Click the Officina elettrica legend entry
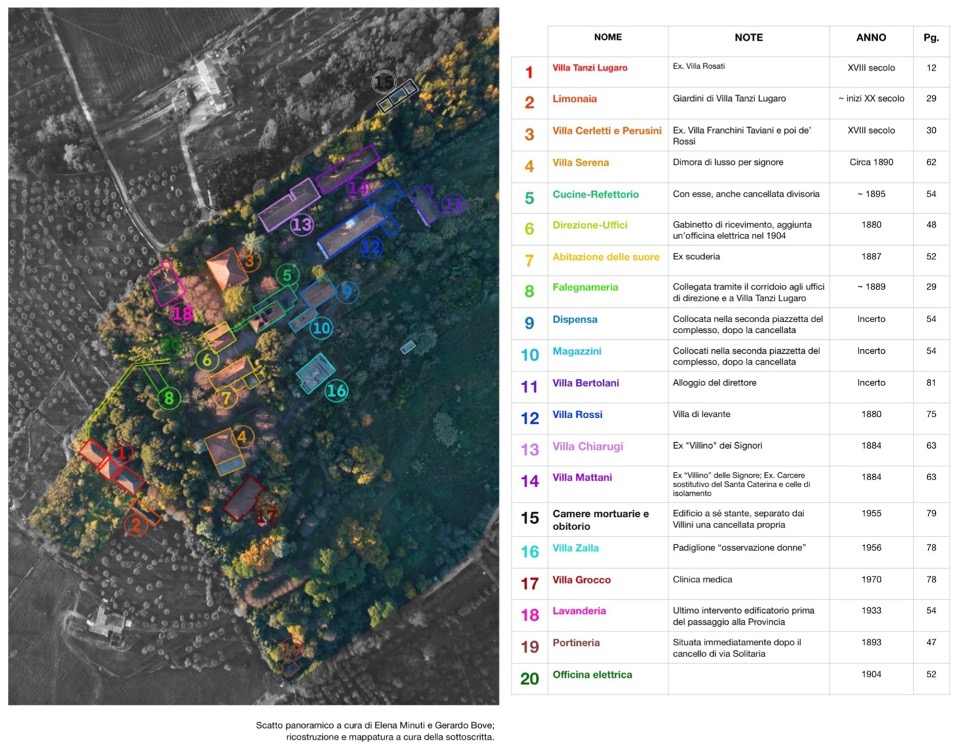This screenshot has height=752, width=964. coord(592,675)
